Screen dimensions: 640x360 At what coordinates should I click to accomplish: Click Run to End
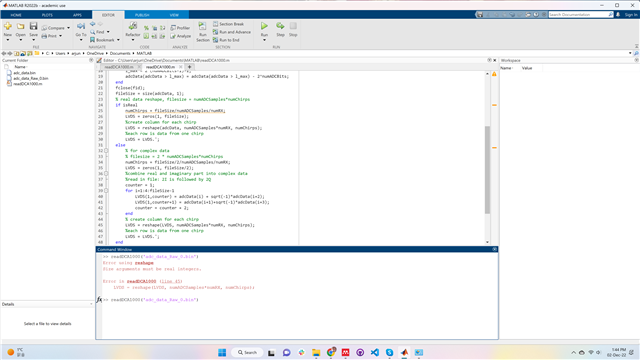pos(226,40)
